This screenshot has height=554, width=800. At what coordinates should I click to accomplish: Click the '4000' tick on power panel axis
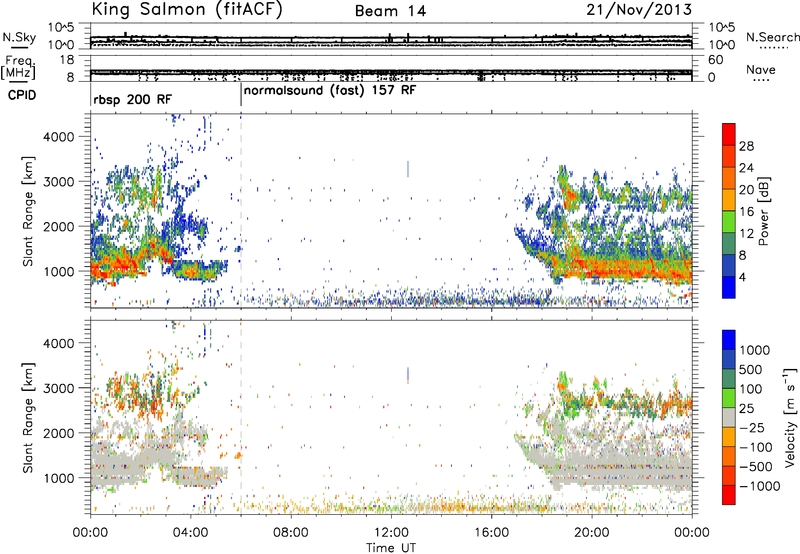[x=60, y=137]
